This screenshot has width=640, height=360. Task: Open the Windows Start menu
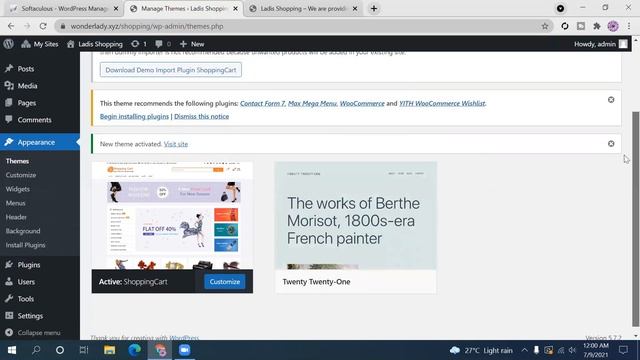coord(11,350)
